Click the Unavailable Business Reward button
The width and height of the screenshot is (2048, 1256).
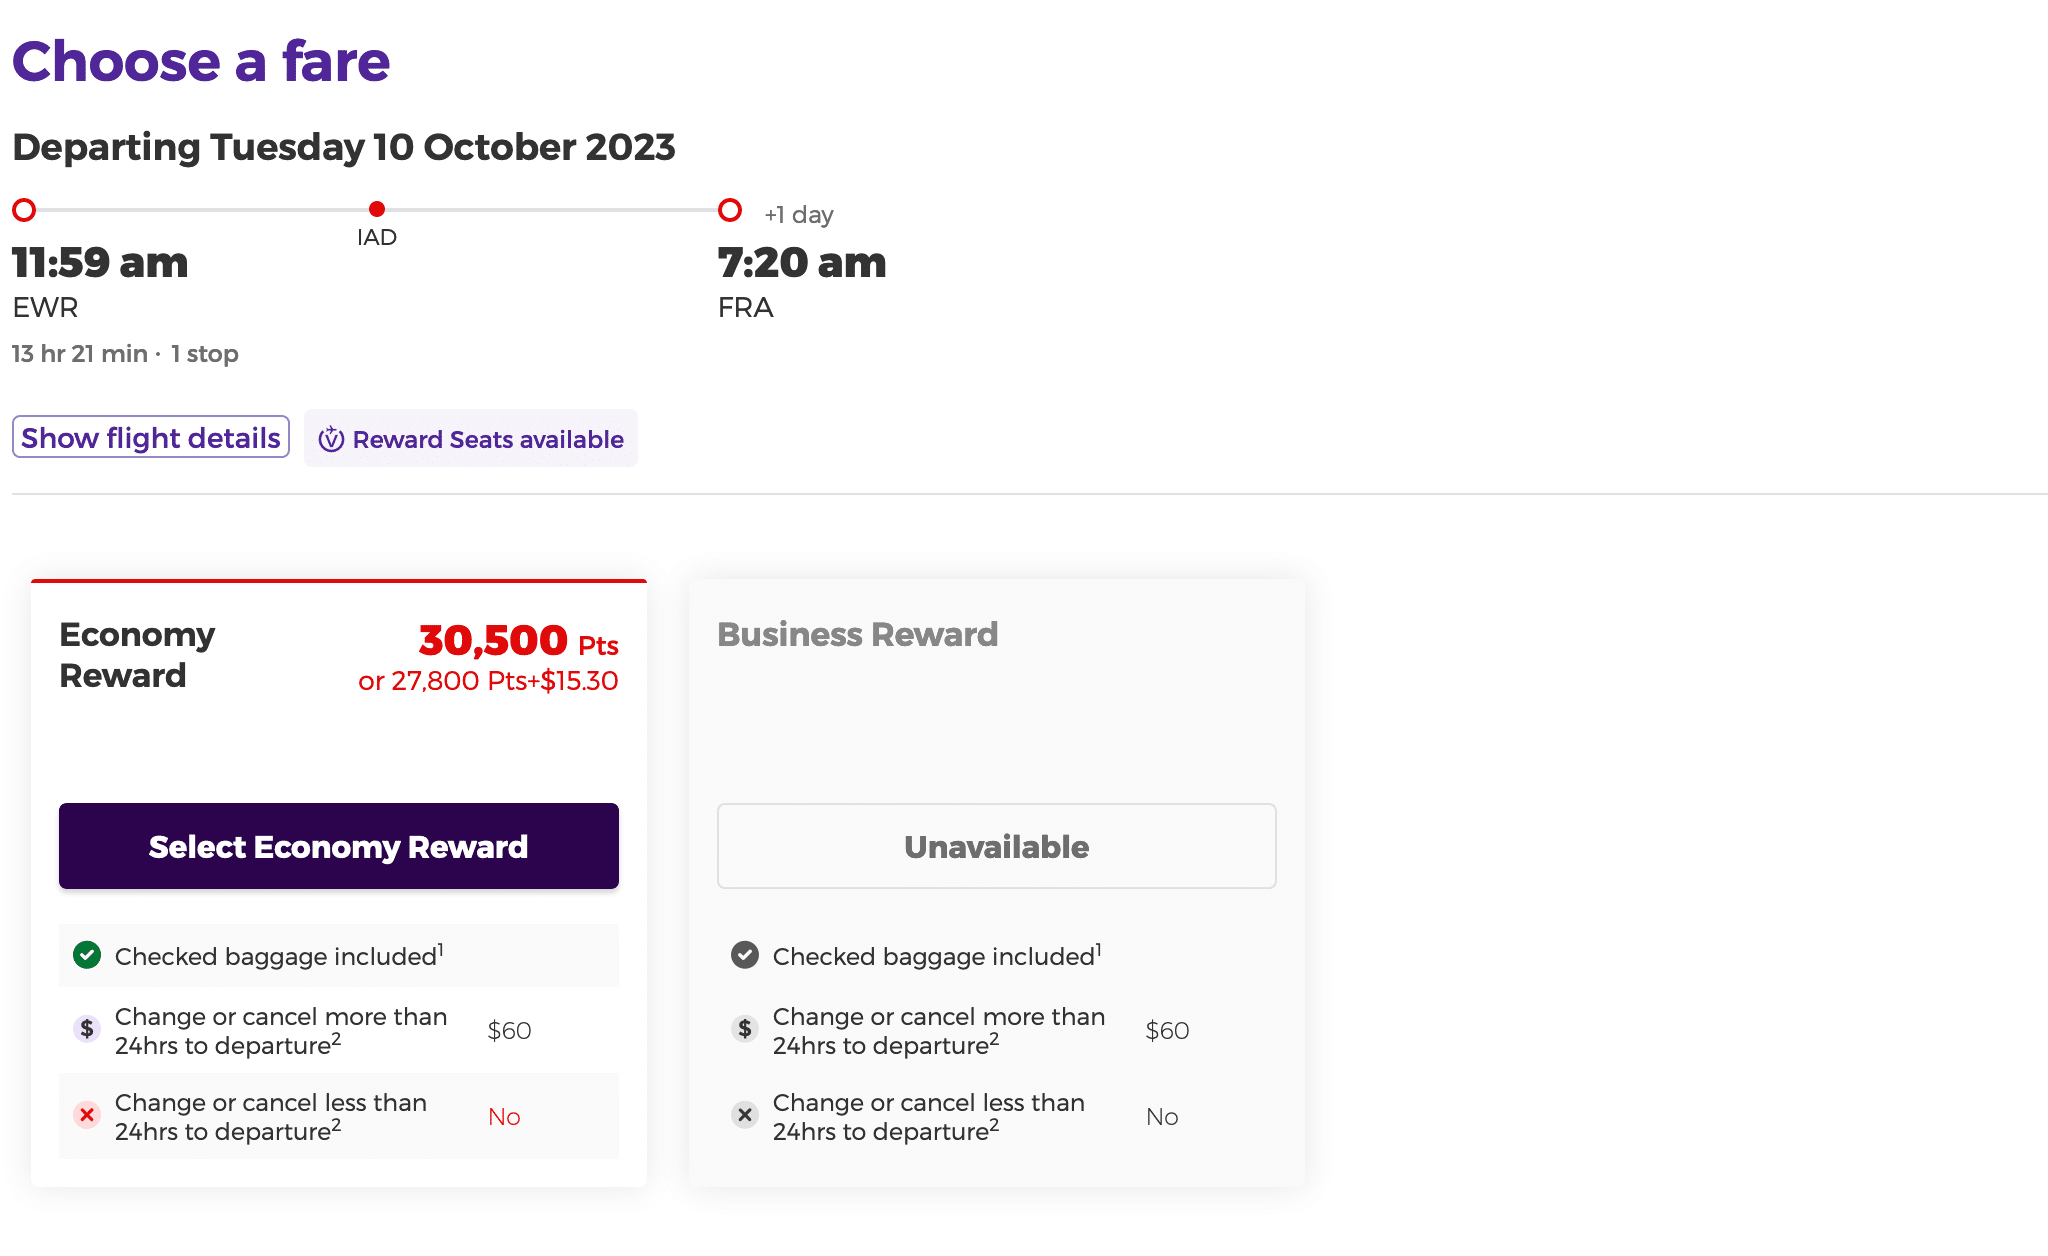pyautogui.click(x=996, y=846)
